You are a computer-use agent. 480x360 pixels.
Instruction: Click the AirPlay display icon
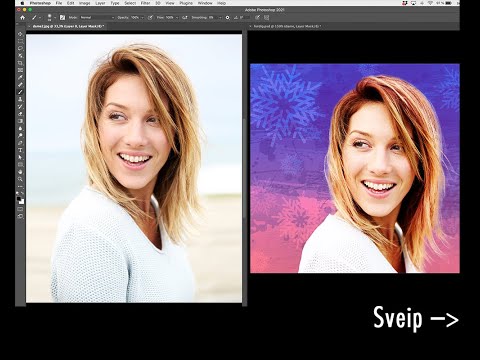coord(414,3)
